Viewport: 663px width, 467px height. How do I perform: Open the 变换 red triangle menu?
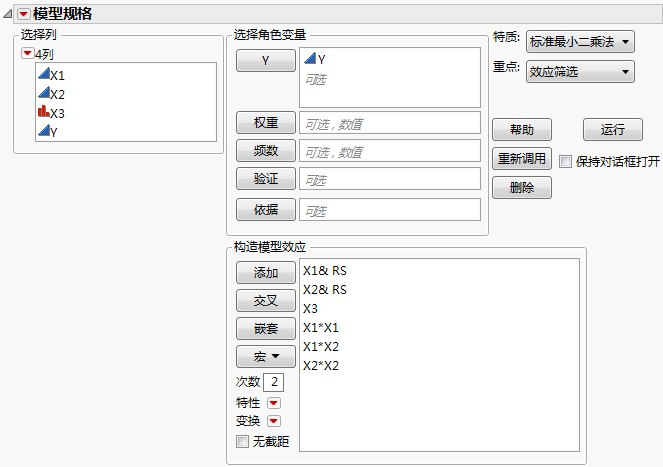click(274, 421)
